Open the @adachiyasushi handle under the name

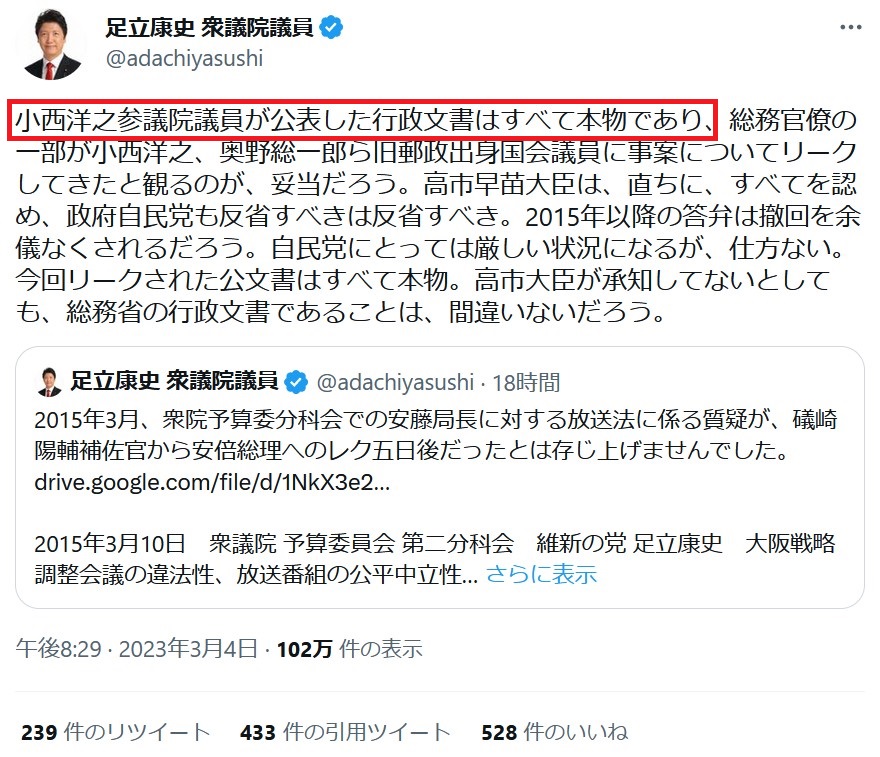point(185,58)
